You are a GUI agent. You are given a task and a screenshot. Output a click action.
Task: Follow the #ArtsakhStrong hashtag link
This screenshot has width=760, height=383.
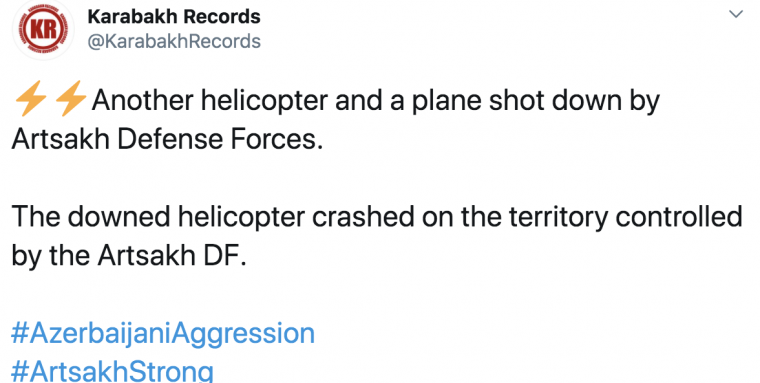point(112,371)
